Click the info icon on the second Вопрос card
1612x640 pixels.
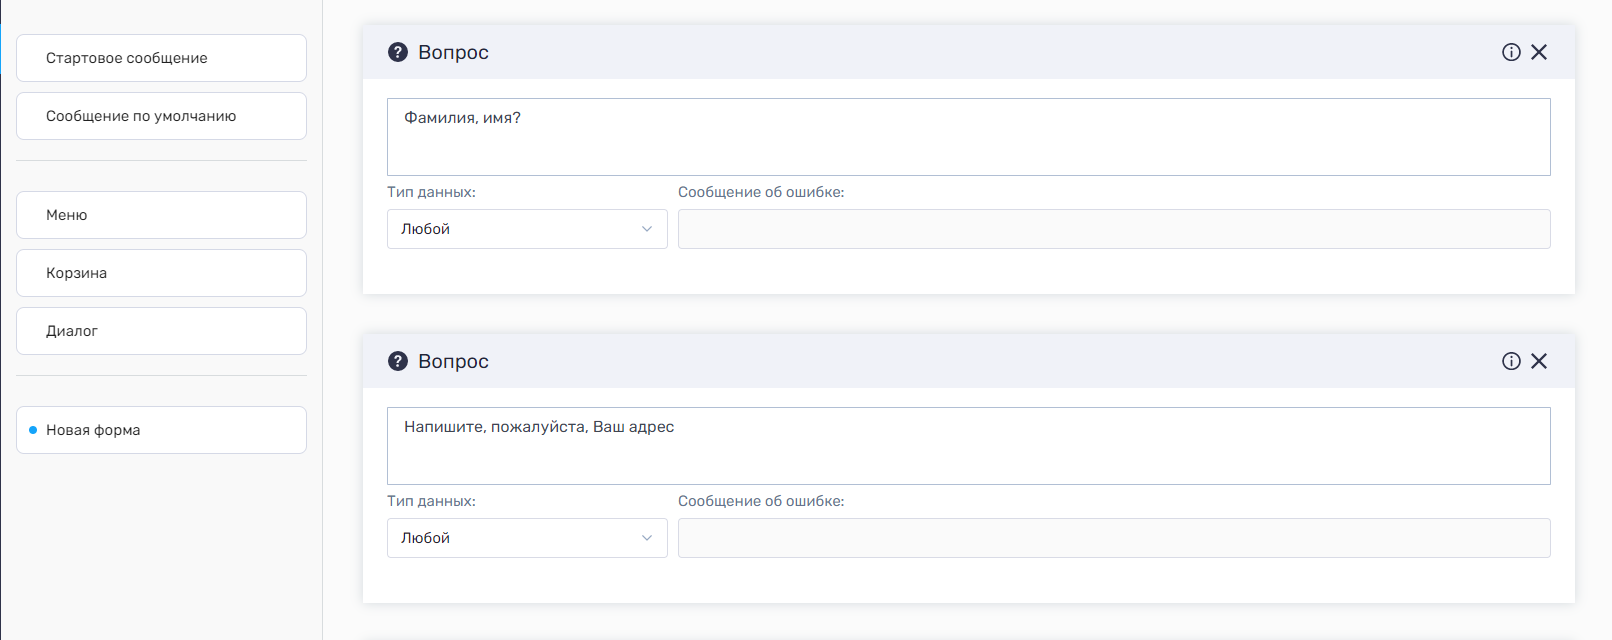click(1511, 361)
